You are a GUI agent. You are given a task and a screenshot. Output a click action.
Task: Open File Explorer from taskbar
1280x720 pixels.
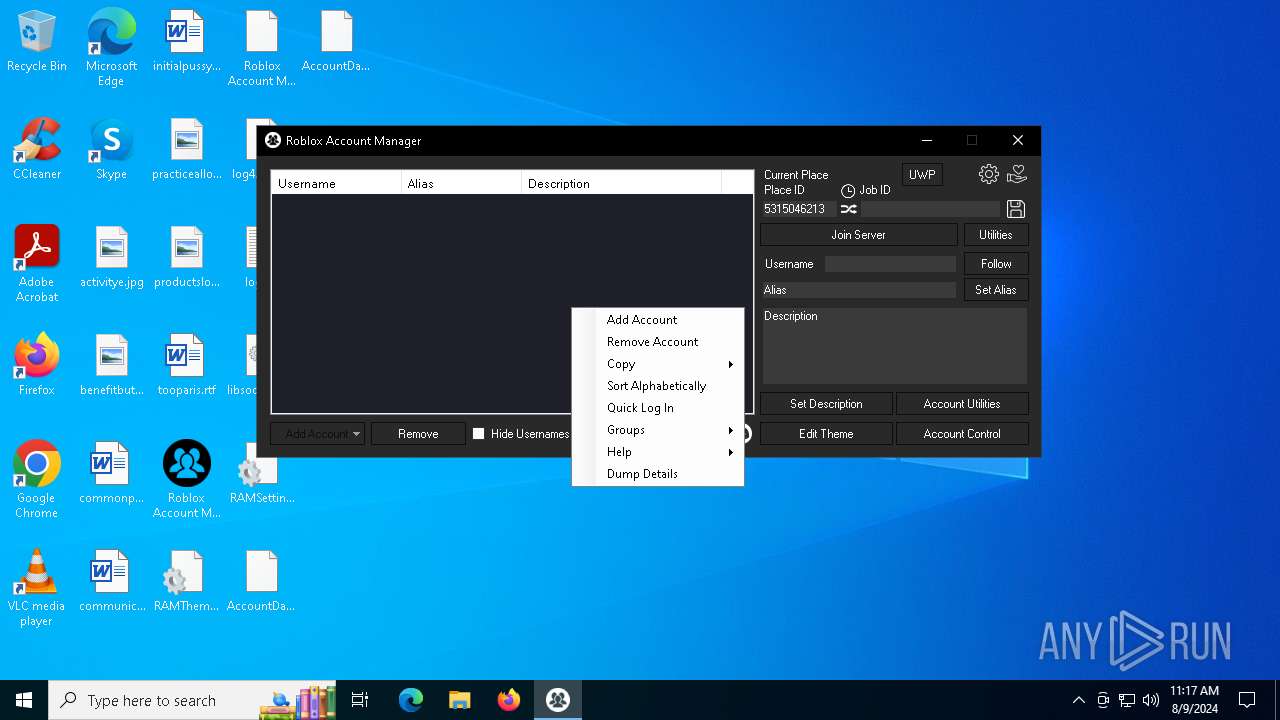[x=460, y=700]
